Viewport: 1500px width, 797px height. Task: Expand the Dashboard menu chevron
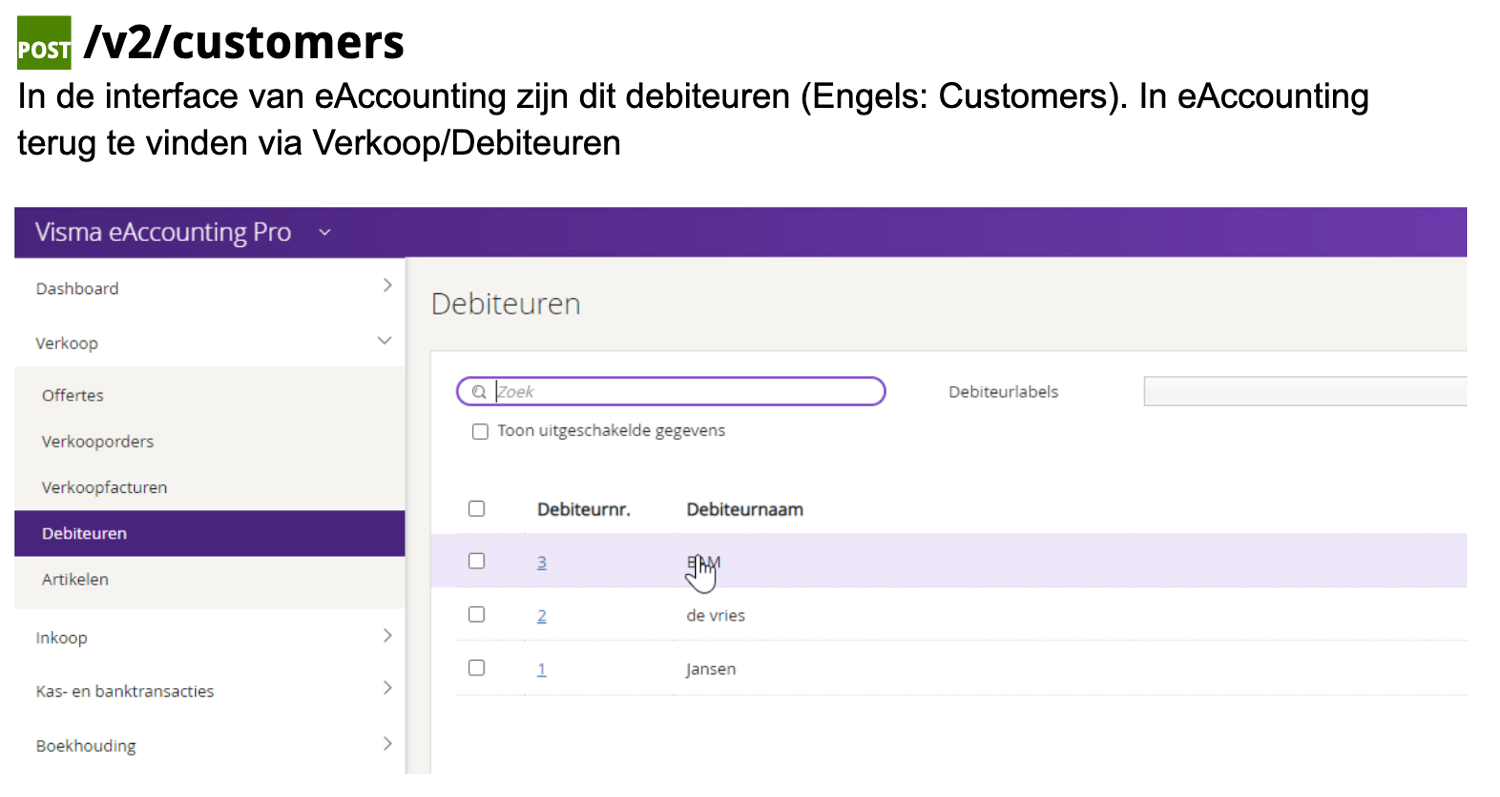[x=386, y=286]
